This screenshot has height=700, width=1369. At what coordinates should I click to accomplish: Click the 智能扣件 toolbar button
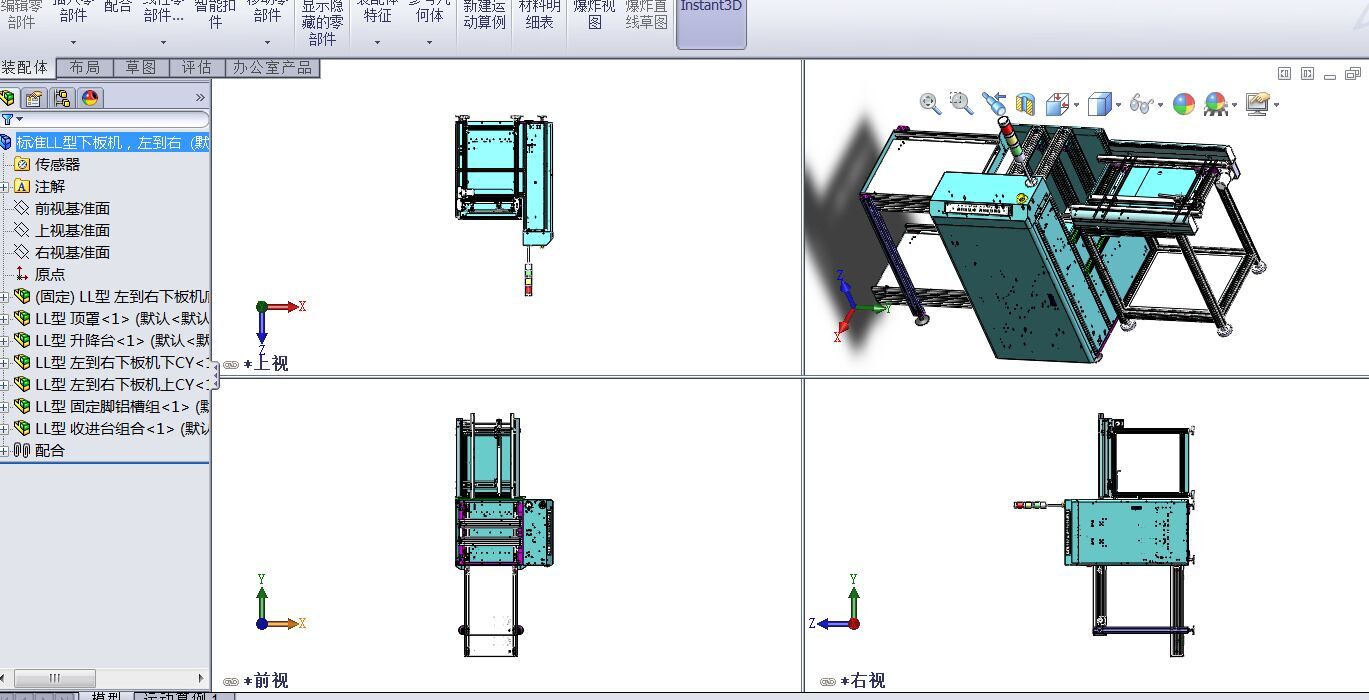[215, 14]
